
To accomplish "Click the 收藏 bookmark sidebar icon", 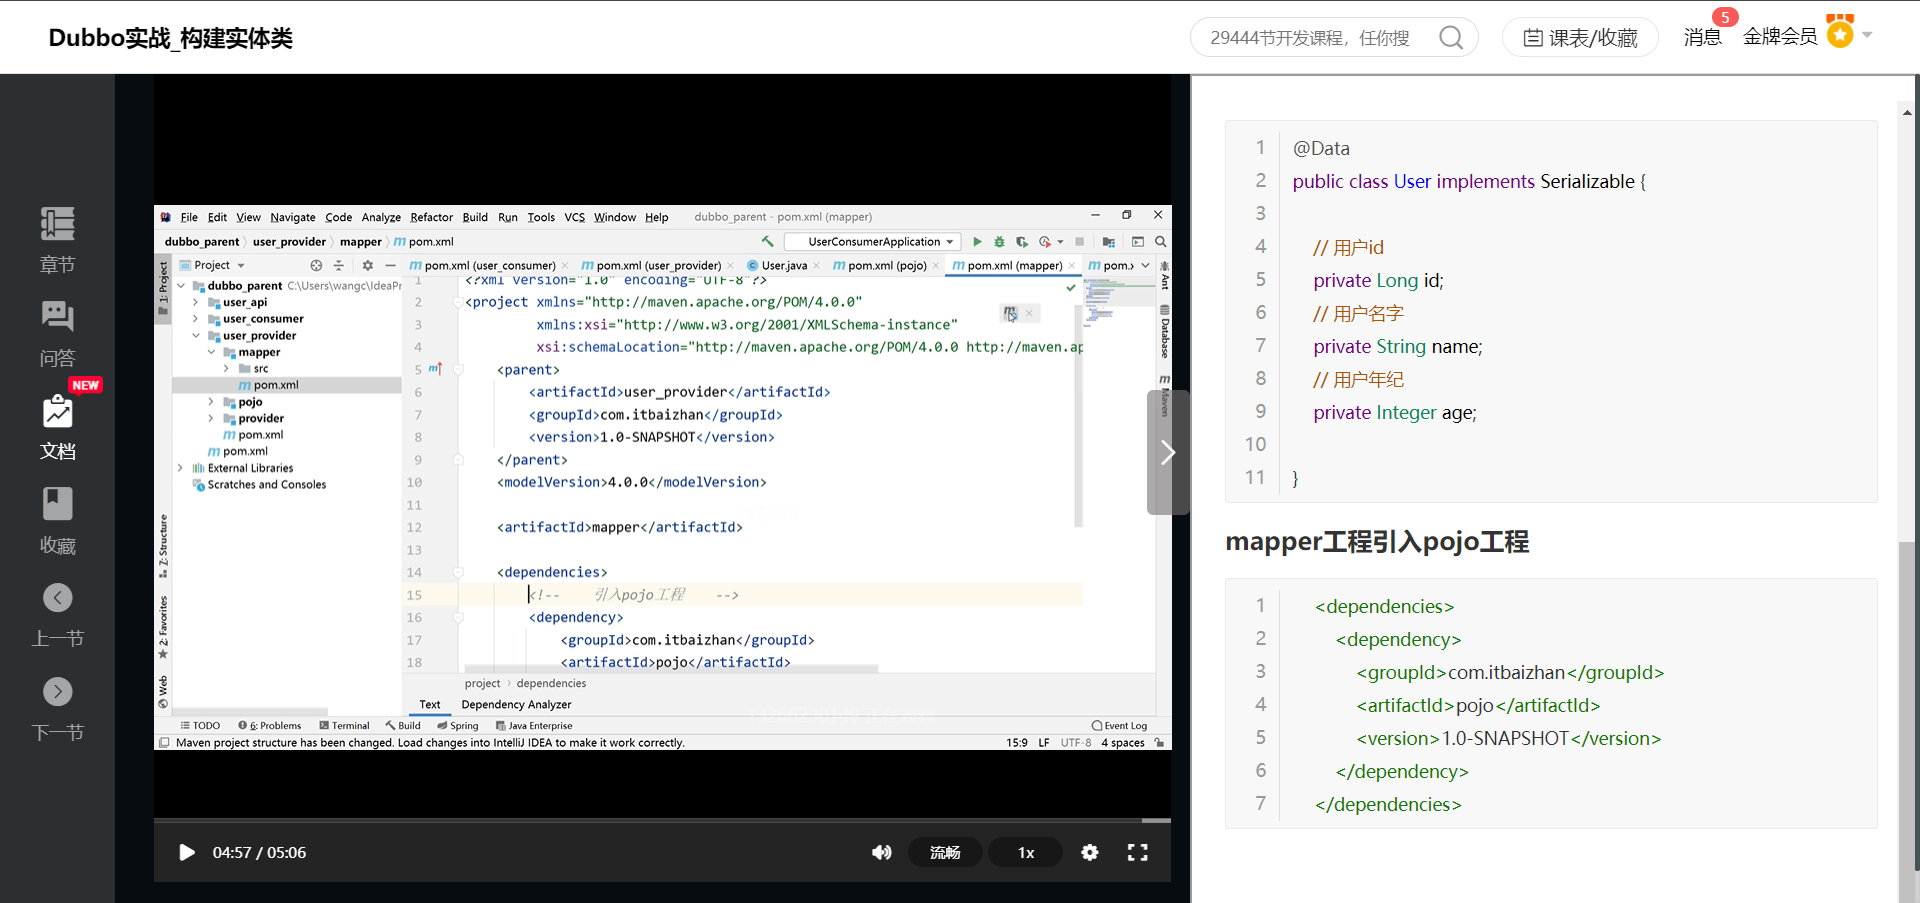I will tap(57, 521).
